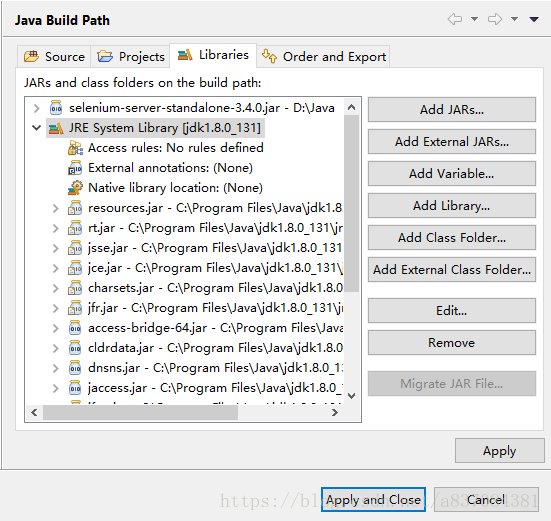Click the JRE System Library books icon
Viewport: 551px width, 521px height.
(56, 128)
